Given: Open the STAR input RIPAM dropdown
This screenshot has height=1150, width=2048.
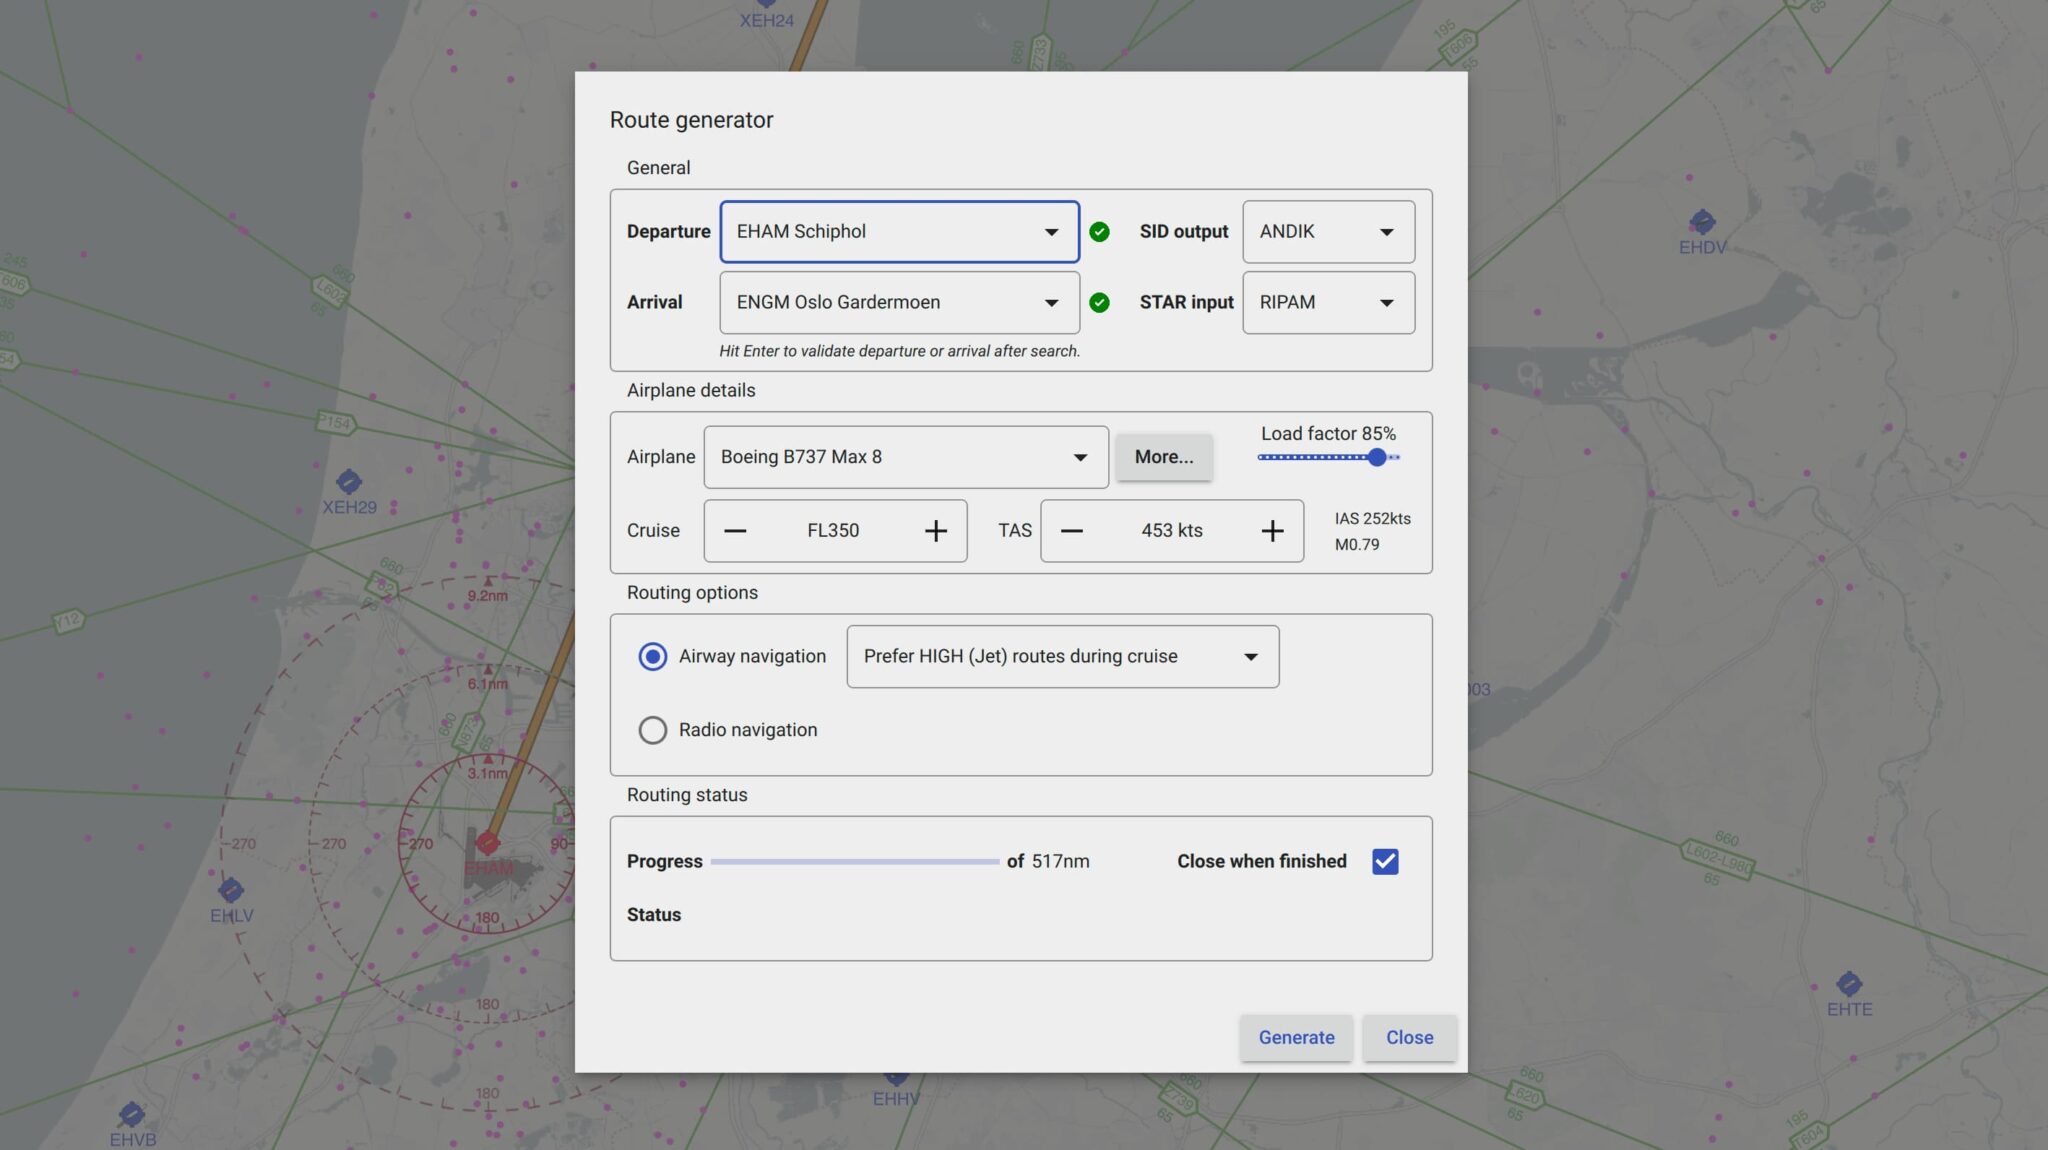Looking at the screenshot, I should tap(1328, 302).
